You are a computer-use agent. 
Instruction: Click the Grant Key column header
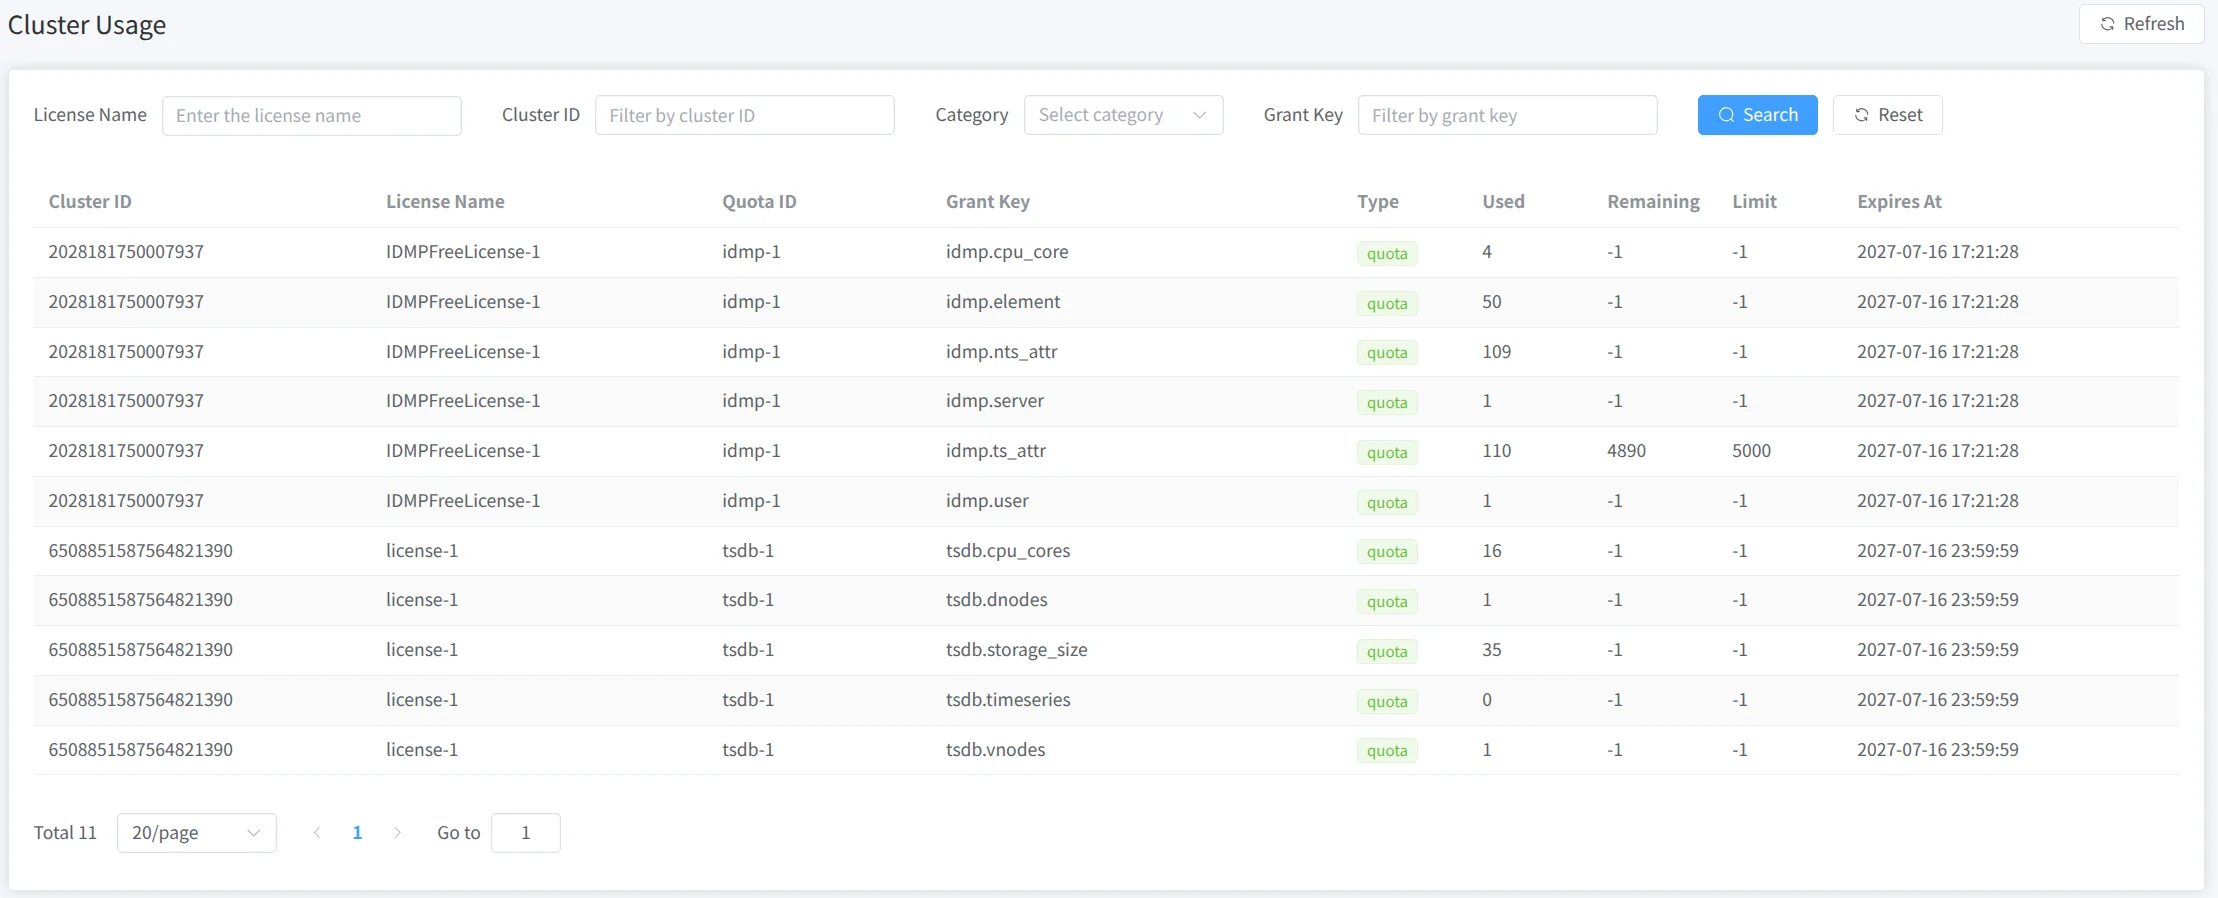tap(988, 201)
